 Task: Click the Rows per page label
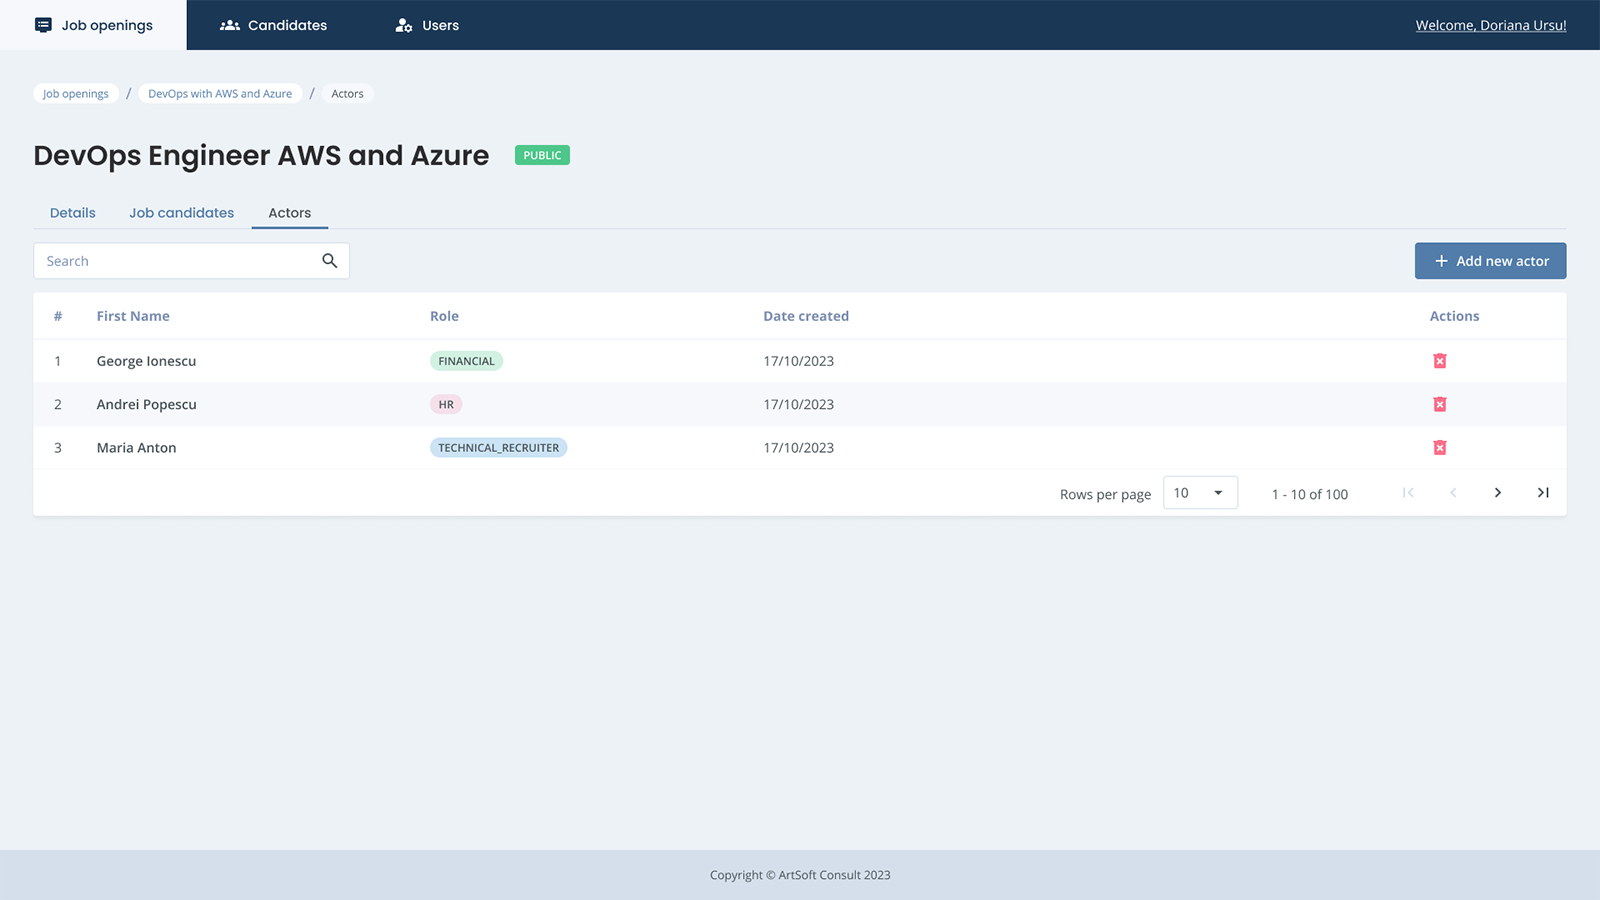1105,494
